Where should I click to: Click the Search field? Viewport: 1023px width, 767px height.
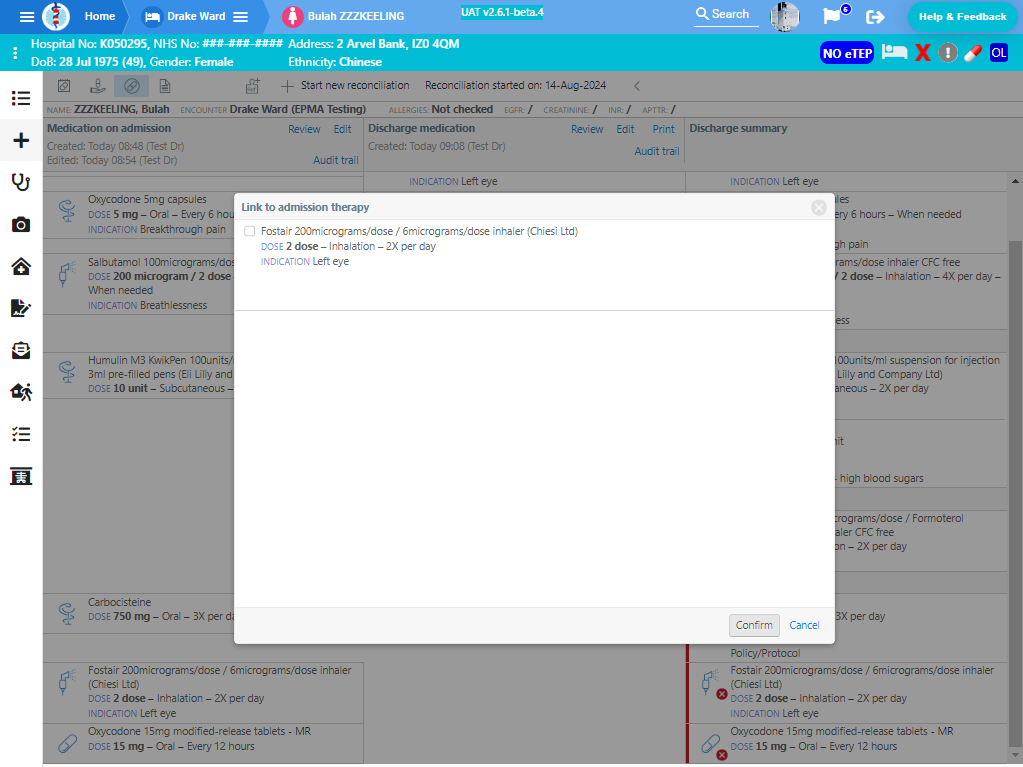pyautogui.click(x=726, y=14)
